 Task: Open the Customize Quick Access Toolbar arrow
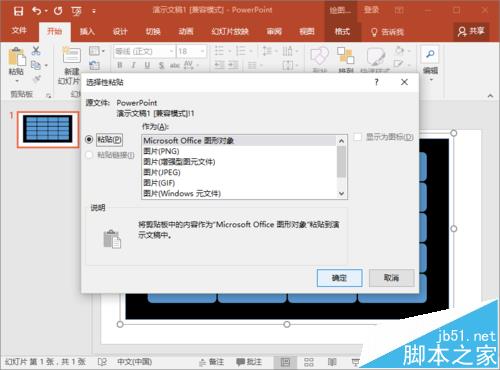[94, 11]
